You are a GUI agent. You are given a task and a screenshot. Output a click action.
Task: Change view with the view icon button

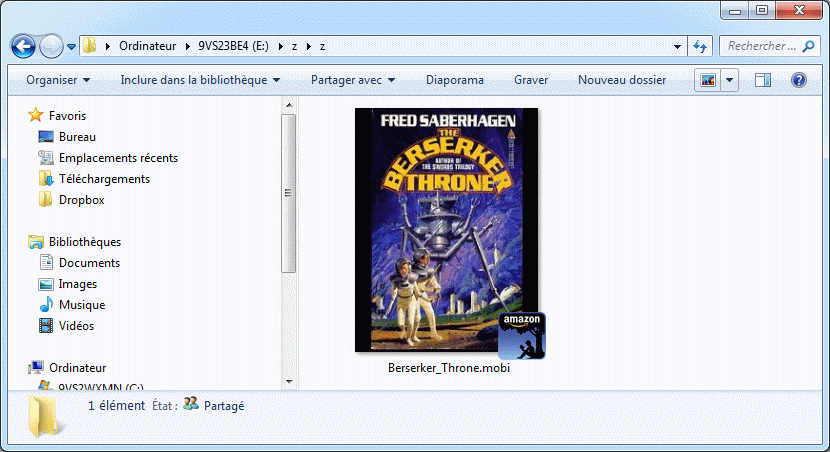[x=708, y=80]
